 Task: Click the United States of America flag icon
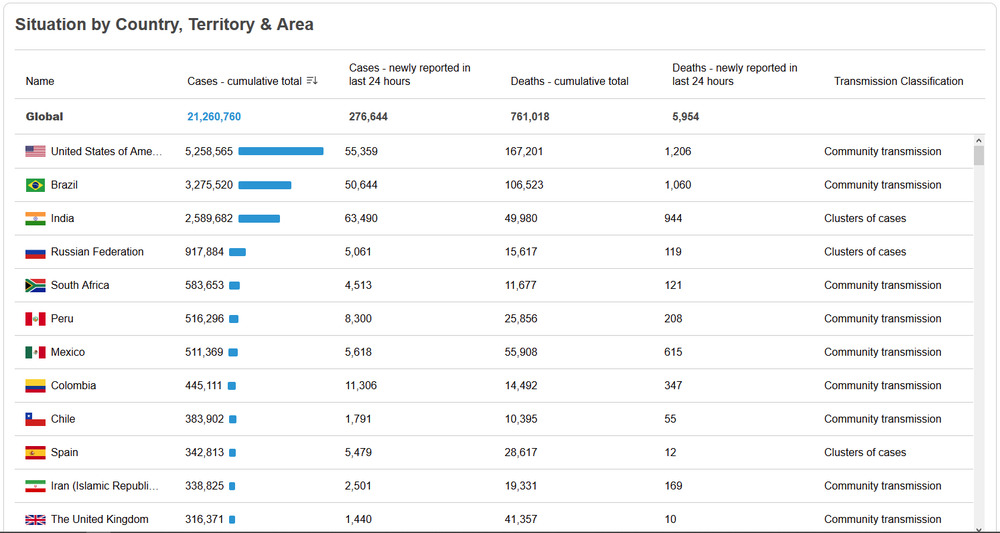pyautogui.click(x=36, y=152)
